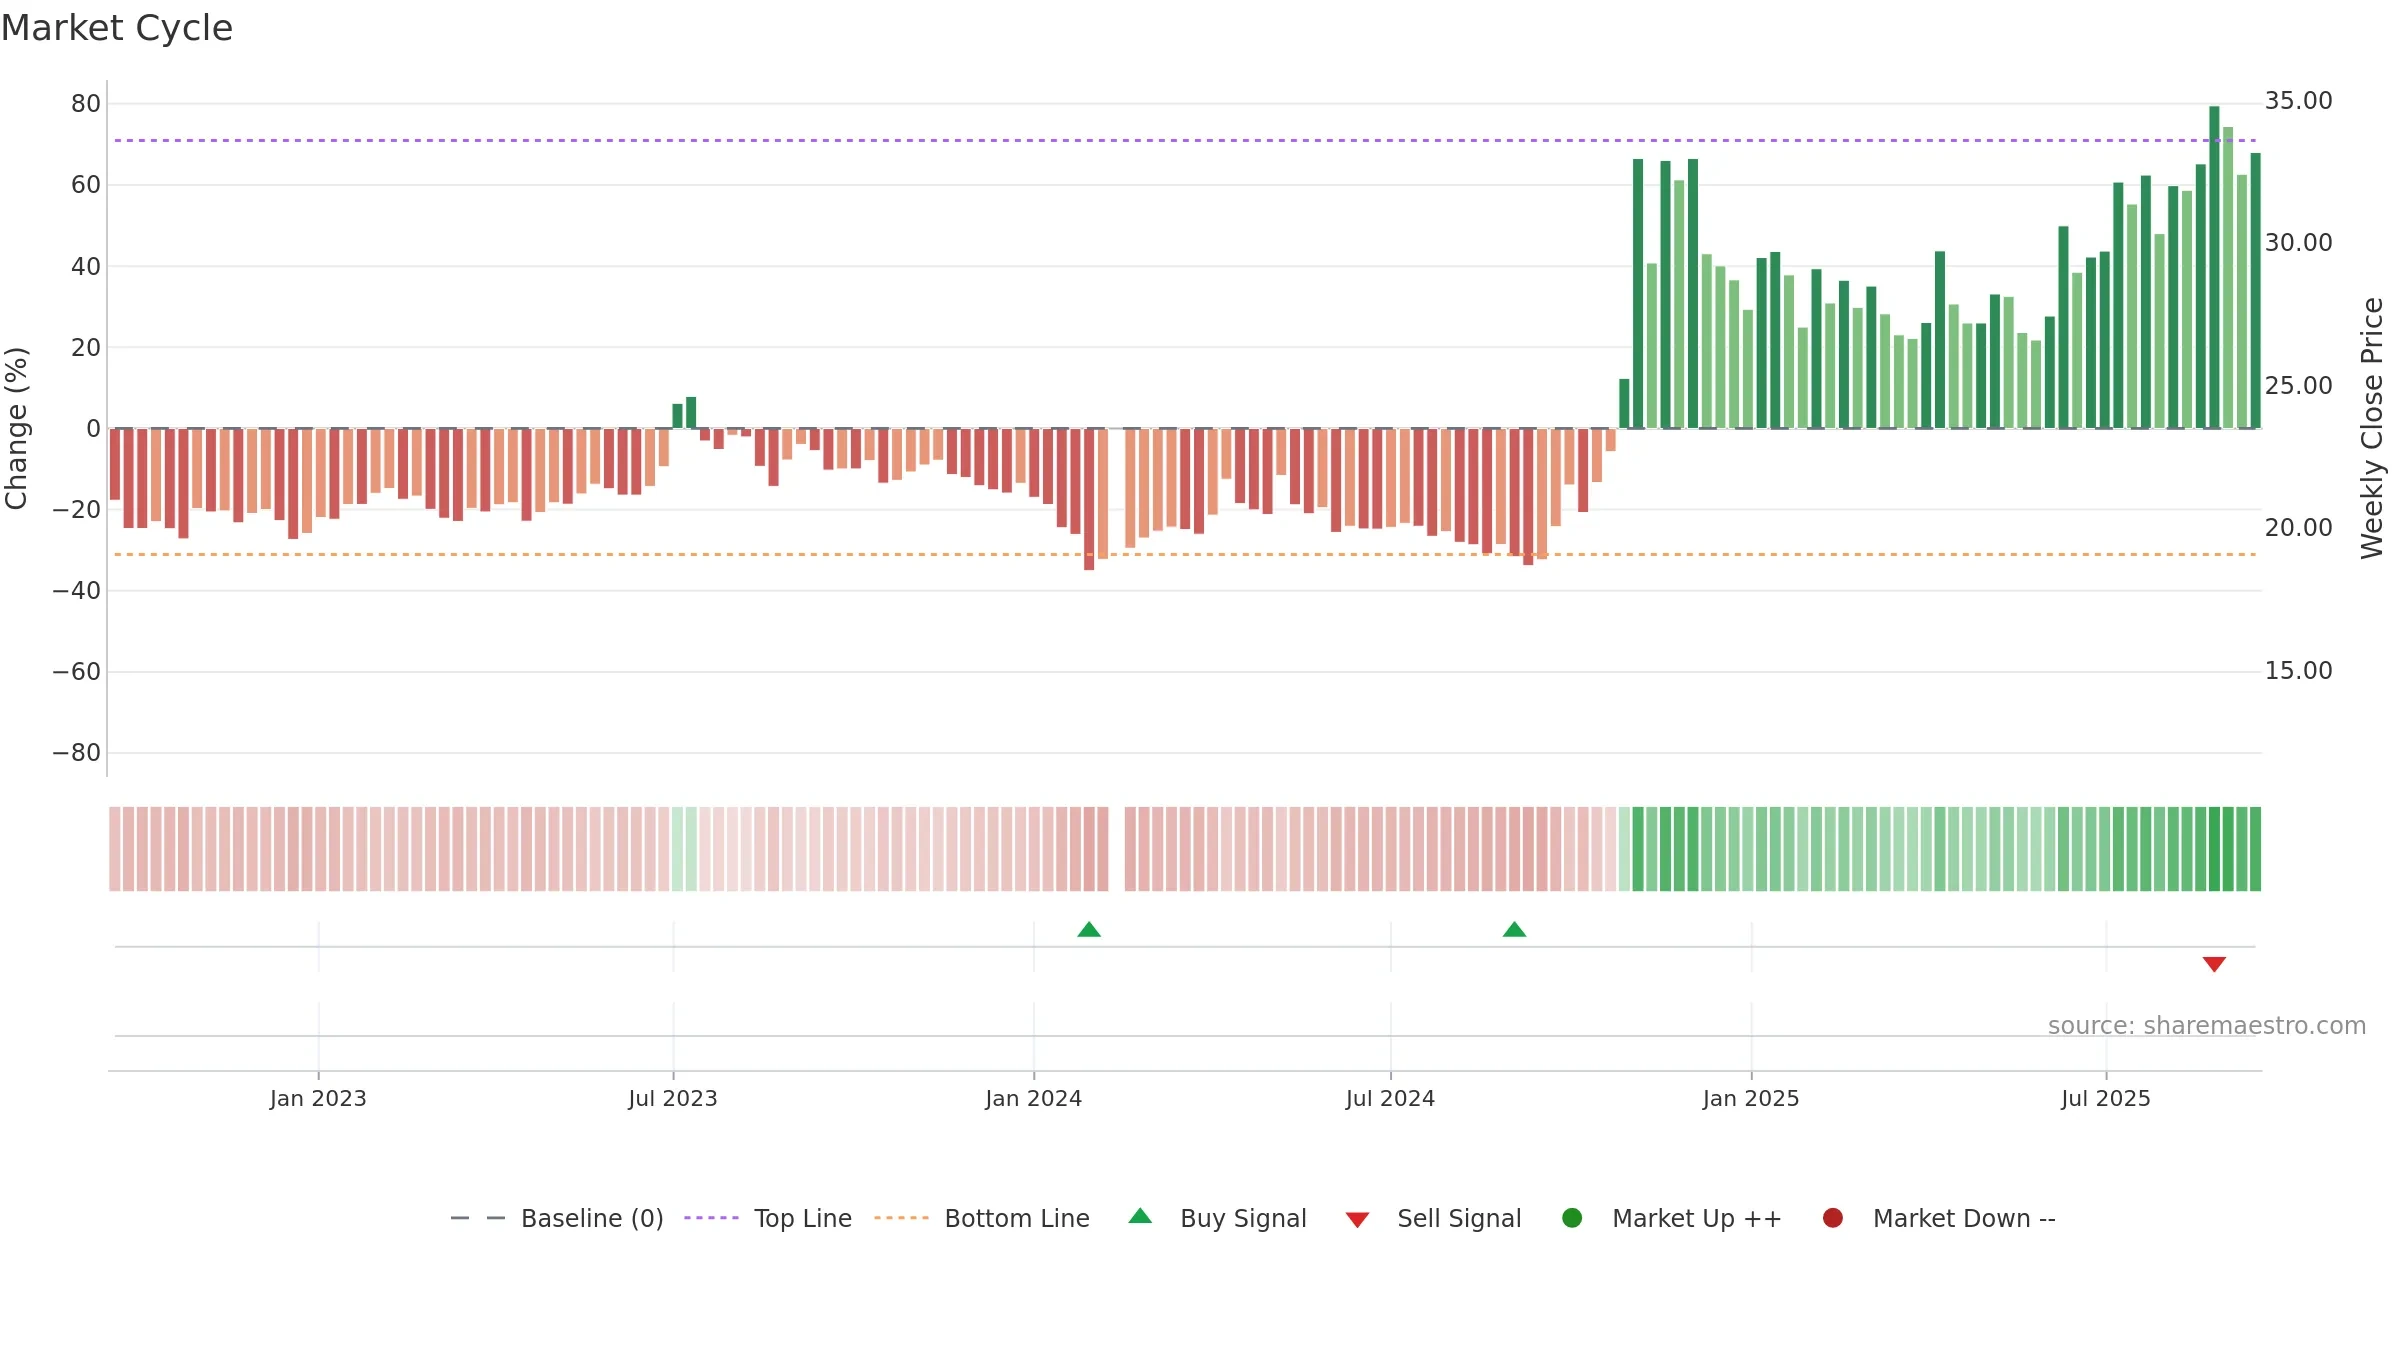Toggle the Bottom Line legend entry

pos(982,1218)
